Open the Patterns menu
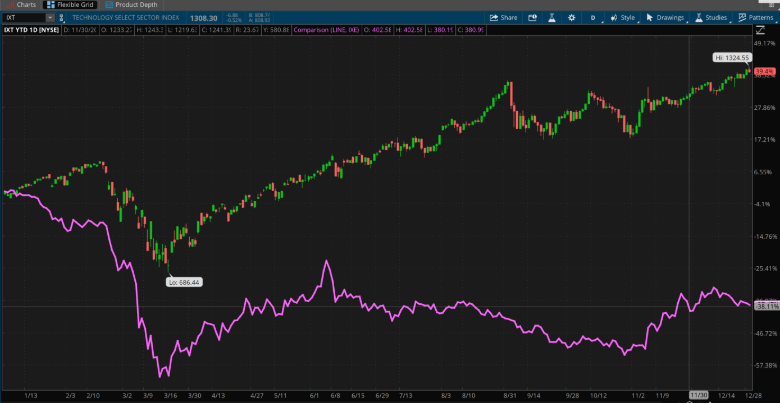 click(756, 17)
